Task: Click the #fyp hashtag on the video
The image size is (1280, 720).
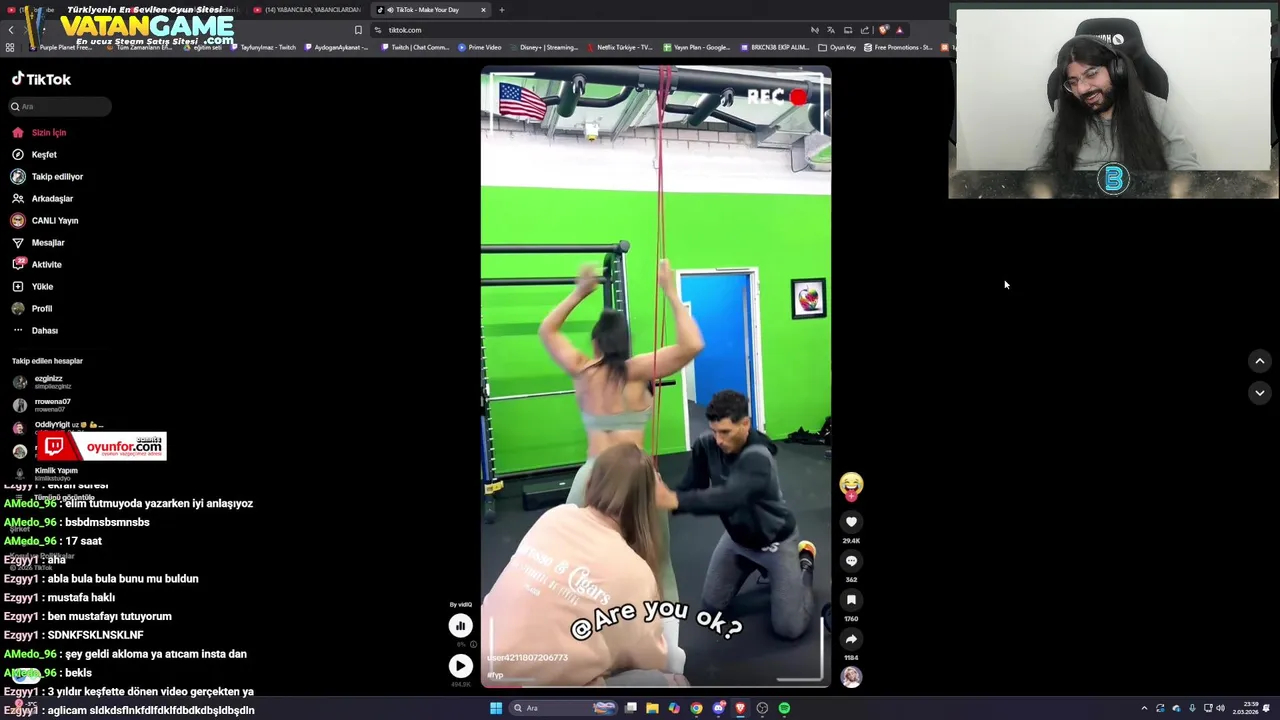Action: (x=495, y=675)
